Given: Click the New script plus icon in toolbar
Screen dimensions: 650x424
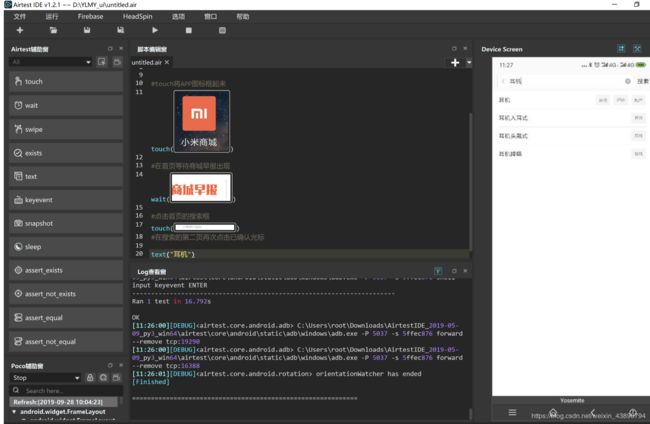Looking at the screenshot, I should (x=19, y=30).
